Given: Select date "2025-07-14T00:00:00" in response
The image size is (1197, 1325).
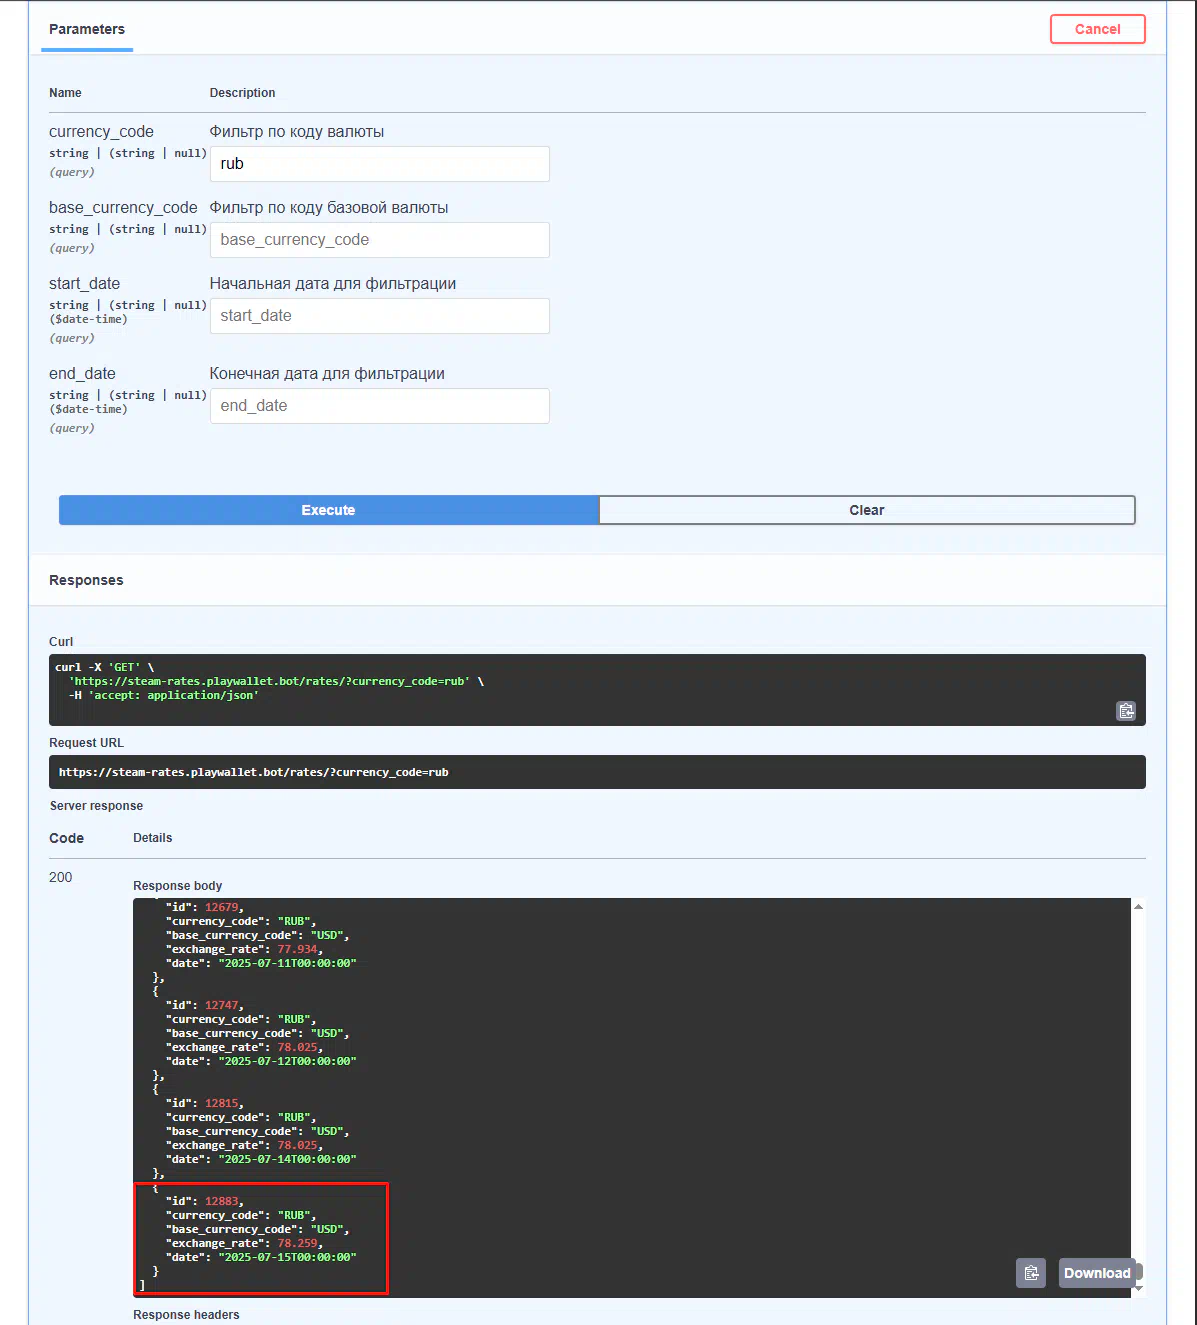Looking at the screenshot, I should (287, 1159).
